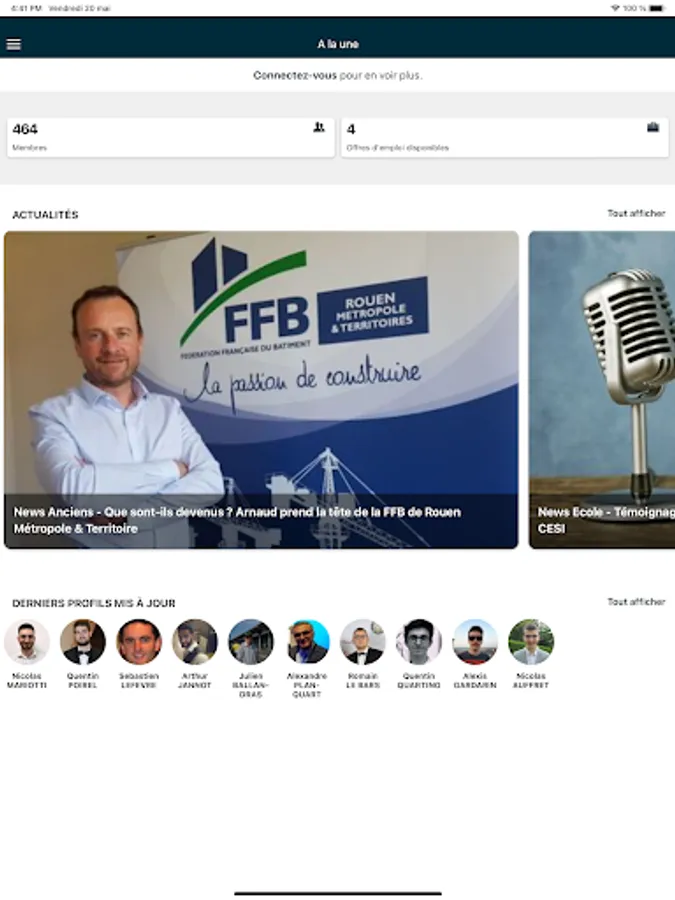Open the FFB Rouen news article

(261, 390)
